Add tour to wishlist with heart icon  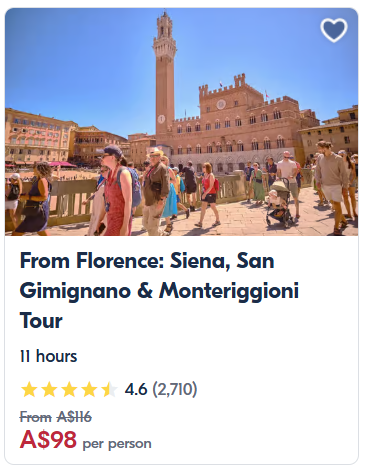click(334, 30)
